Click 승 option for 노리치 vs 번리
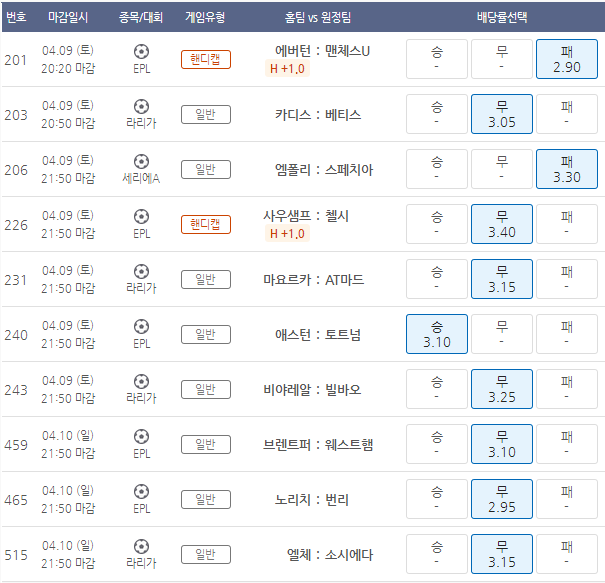Image resolution: width=605 pixels, height=583 pixels. pyautogui.click(x=437, y=499)
